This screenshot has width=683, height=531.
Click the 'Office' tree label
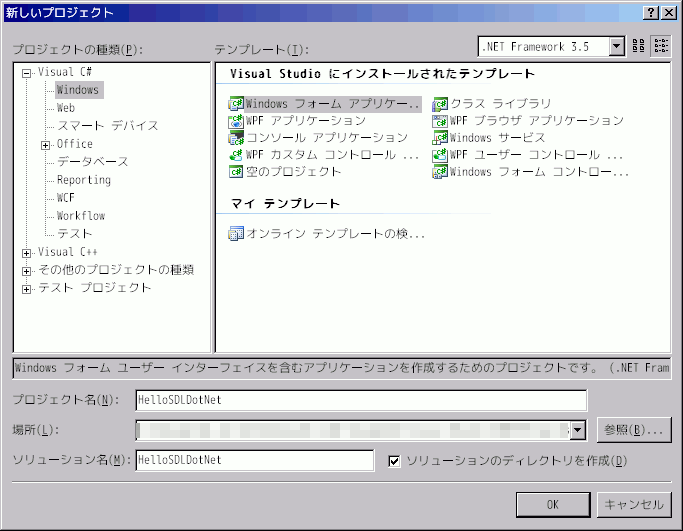coord(74,144)
